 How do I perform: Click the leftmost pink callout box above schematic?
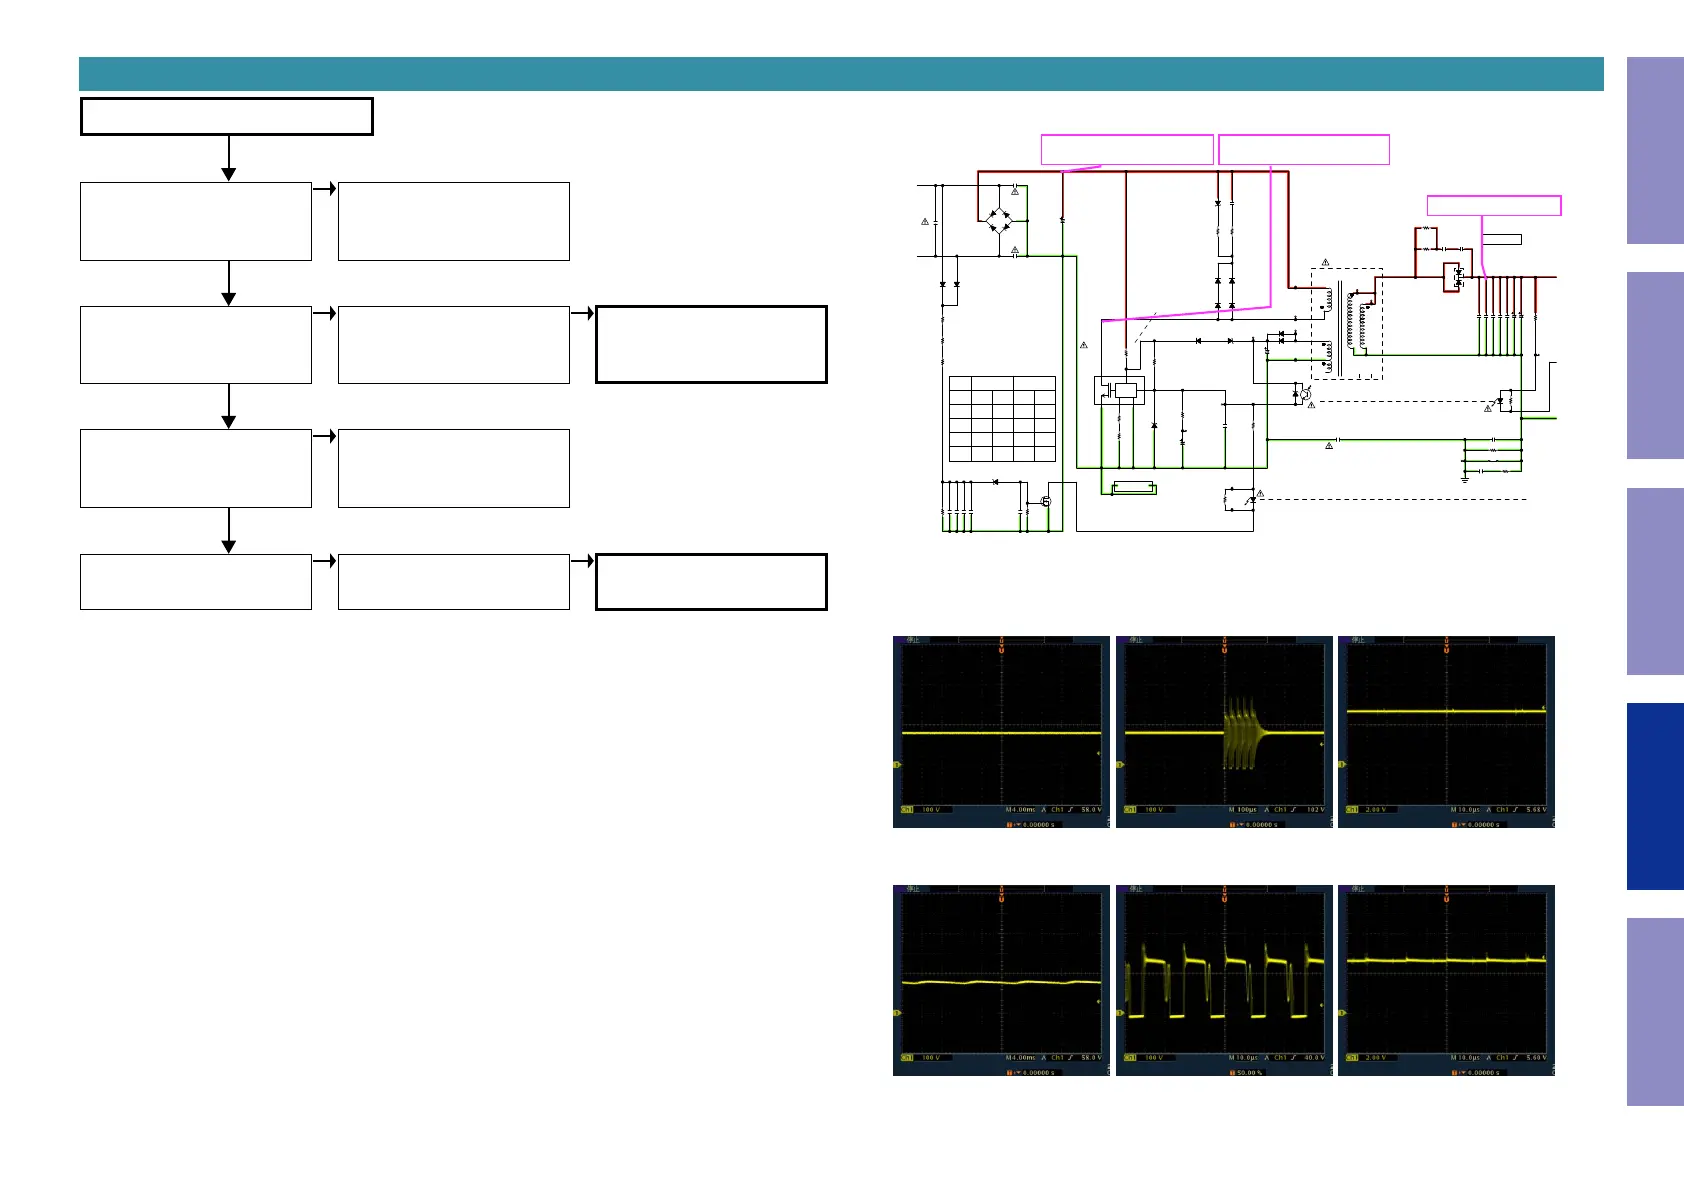(x=1127, y=149)
